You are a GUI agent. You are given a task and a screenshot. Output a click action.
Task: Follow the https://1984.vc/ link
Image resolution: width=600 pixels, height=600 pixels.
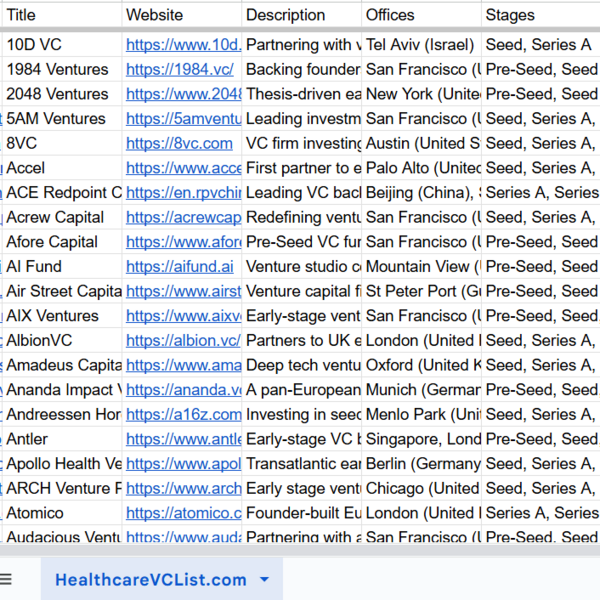pos(179,70)
